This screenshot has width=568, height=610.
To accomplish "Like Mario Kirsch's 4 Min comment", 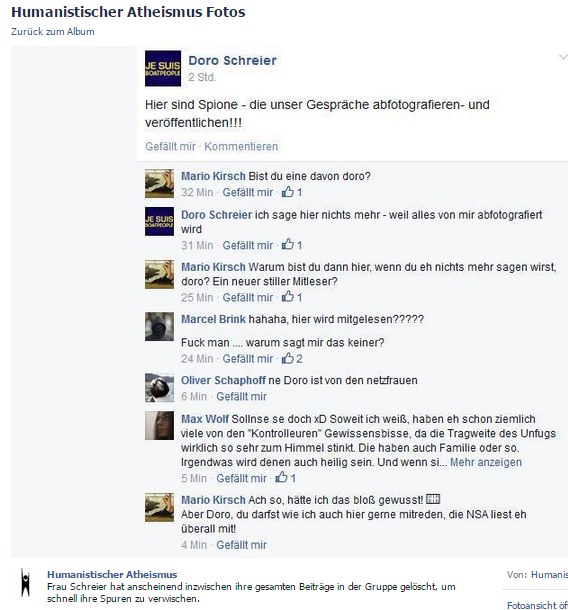I will point(241,545).
